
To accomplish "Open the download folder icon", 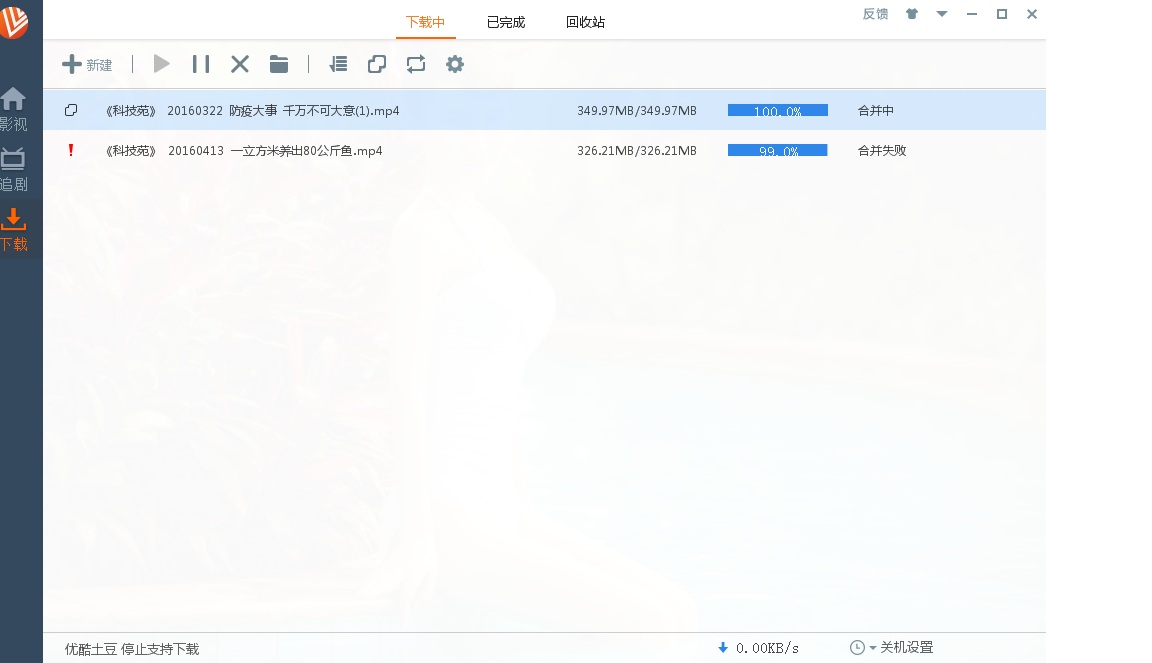I will 279,64.
